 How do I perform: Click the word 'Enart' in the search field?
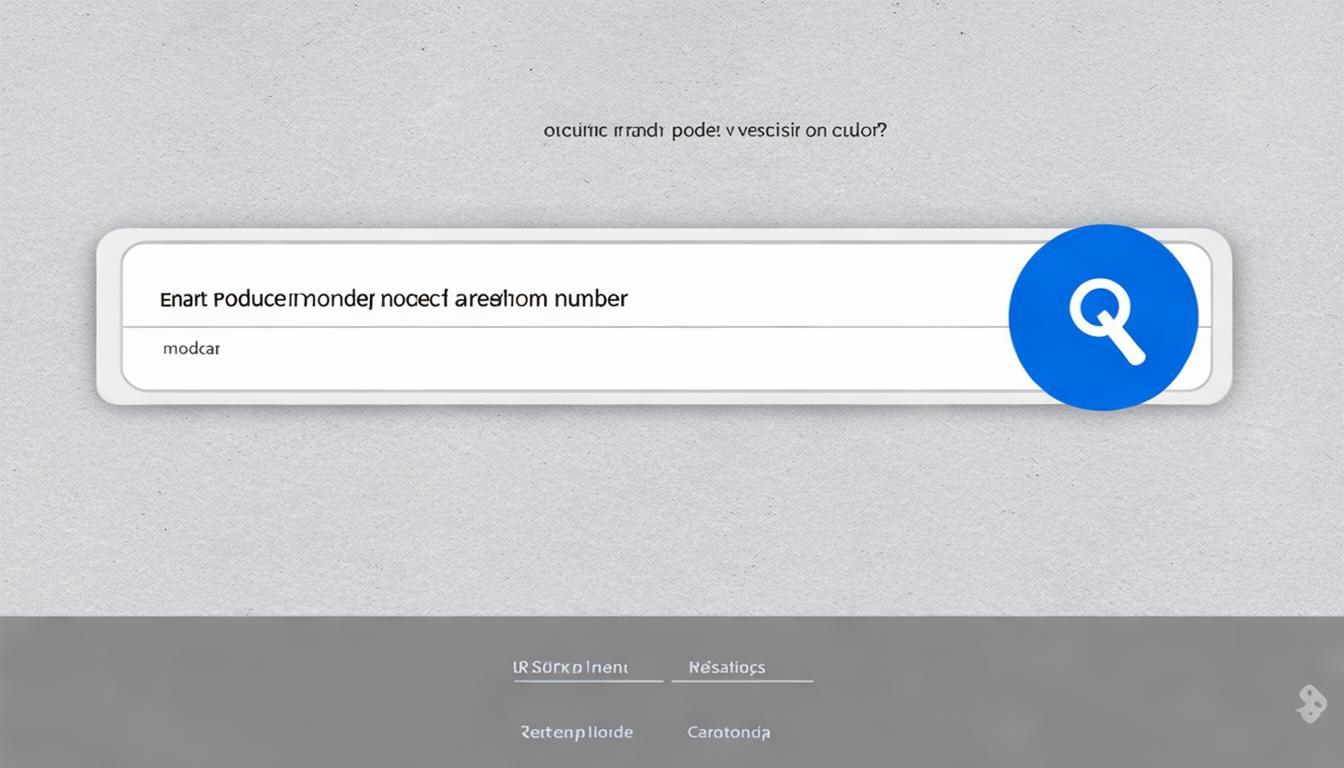pyautogui.click(x=181, y=299)
